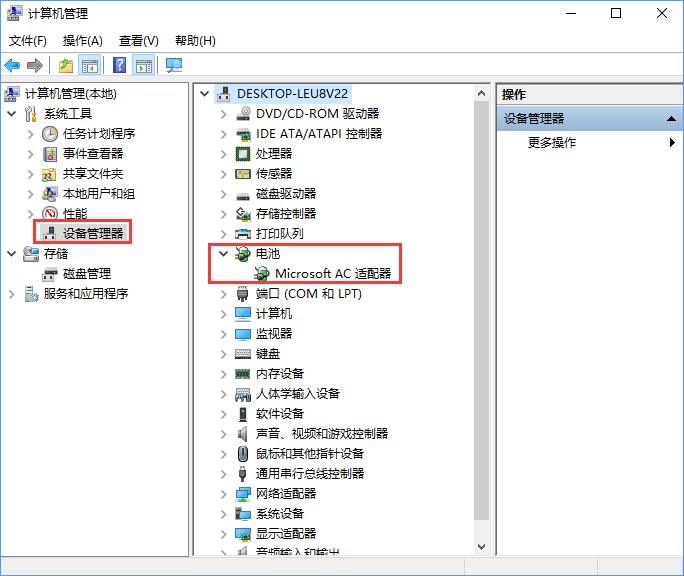Select the 计算机 device category
Viewport: 684px width, 576px height.
click(x=274, y=314)
